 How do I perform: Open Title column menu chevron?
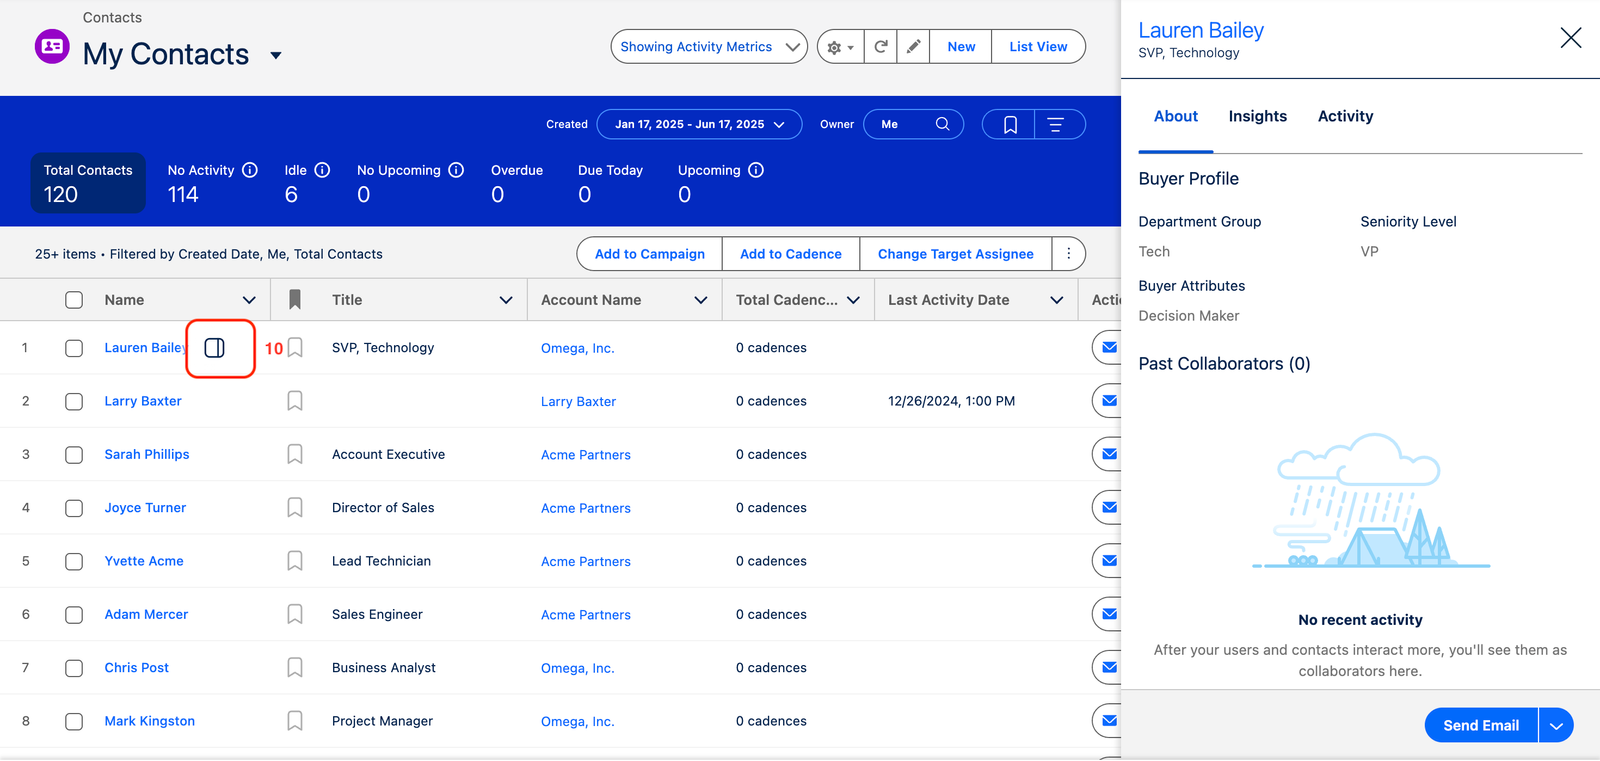coord(506,300)
